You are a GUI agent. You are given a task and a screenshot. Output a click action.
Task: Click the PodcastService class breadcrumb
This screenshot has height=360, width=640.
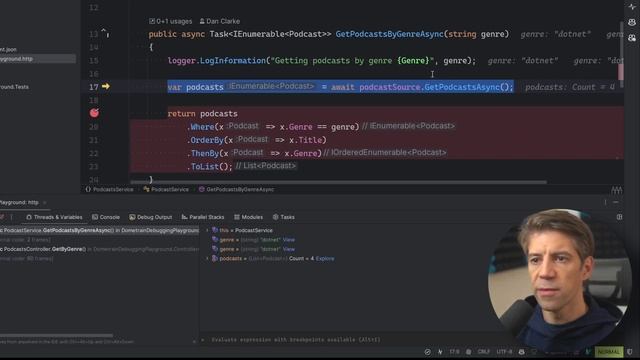pos(166,189)
